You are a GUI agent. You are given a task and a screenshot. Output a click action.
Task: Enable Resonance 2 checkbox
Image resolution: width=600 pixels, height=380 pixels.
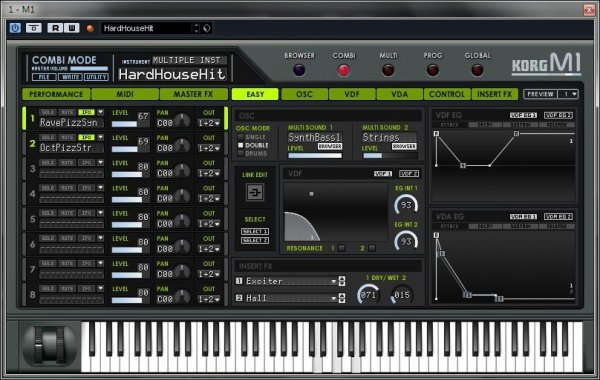point(372,248)
